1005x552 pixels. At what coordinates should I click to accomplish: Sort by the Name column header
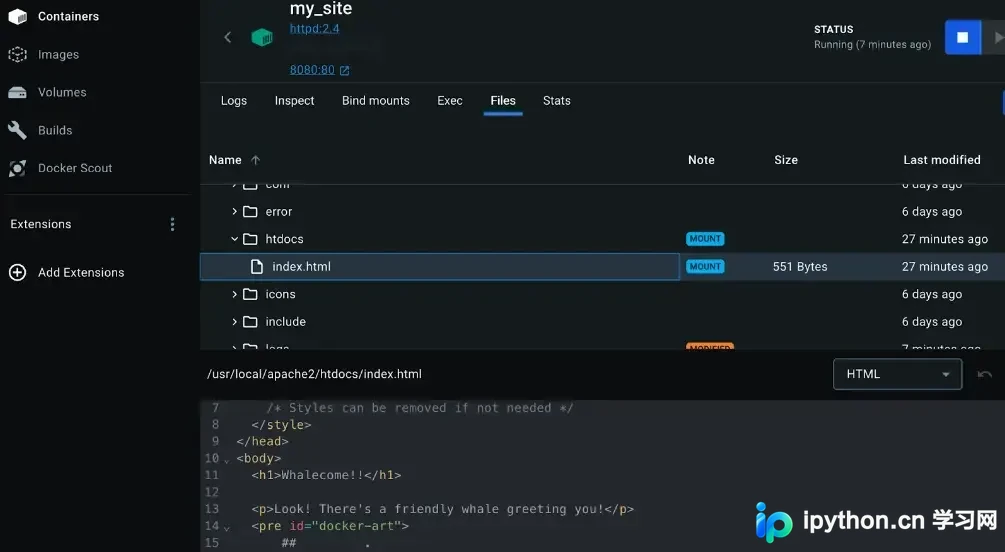point(225,160)
